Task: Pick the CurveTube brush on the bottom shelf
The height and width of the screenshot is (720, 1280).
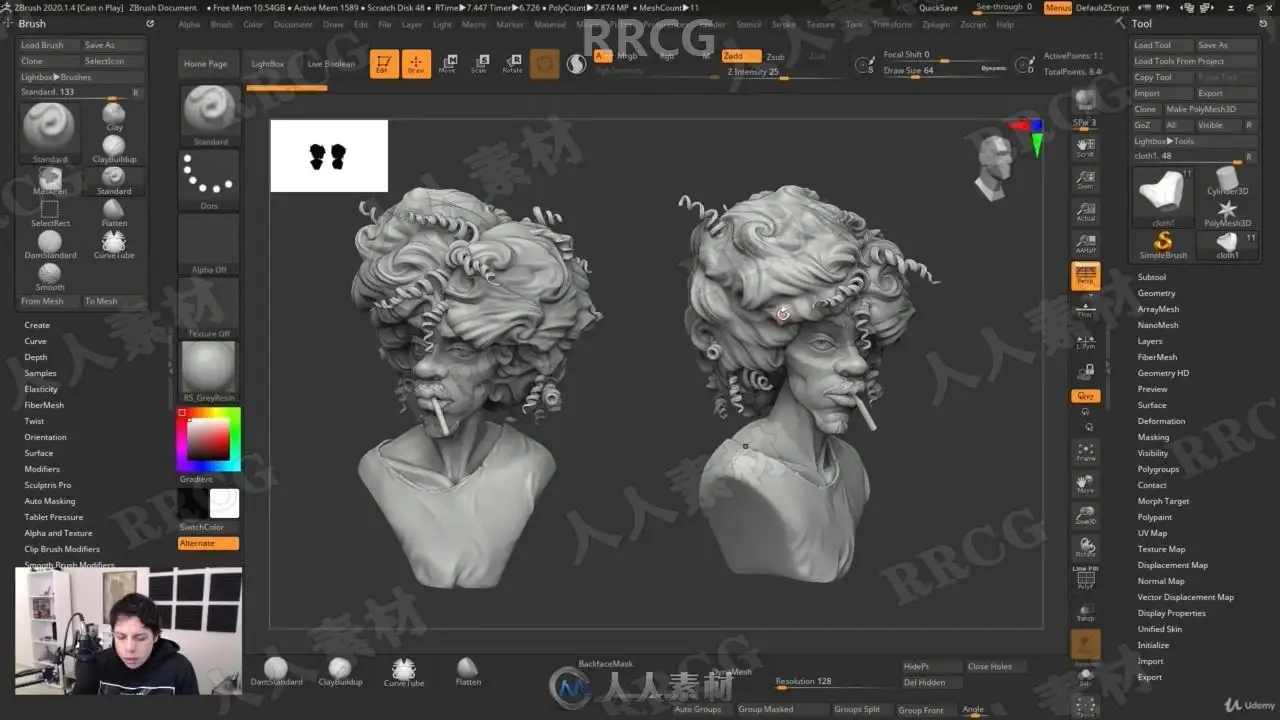Action: pos(404,671)
